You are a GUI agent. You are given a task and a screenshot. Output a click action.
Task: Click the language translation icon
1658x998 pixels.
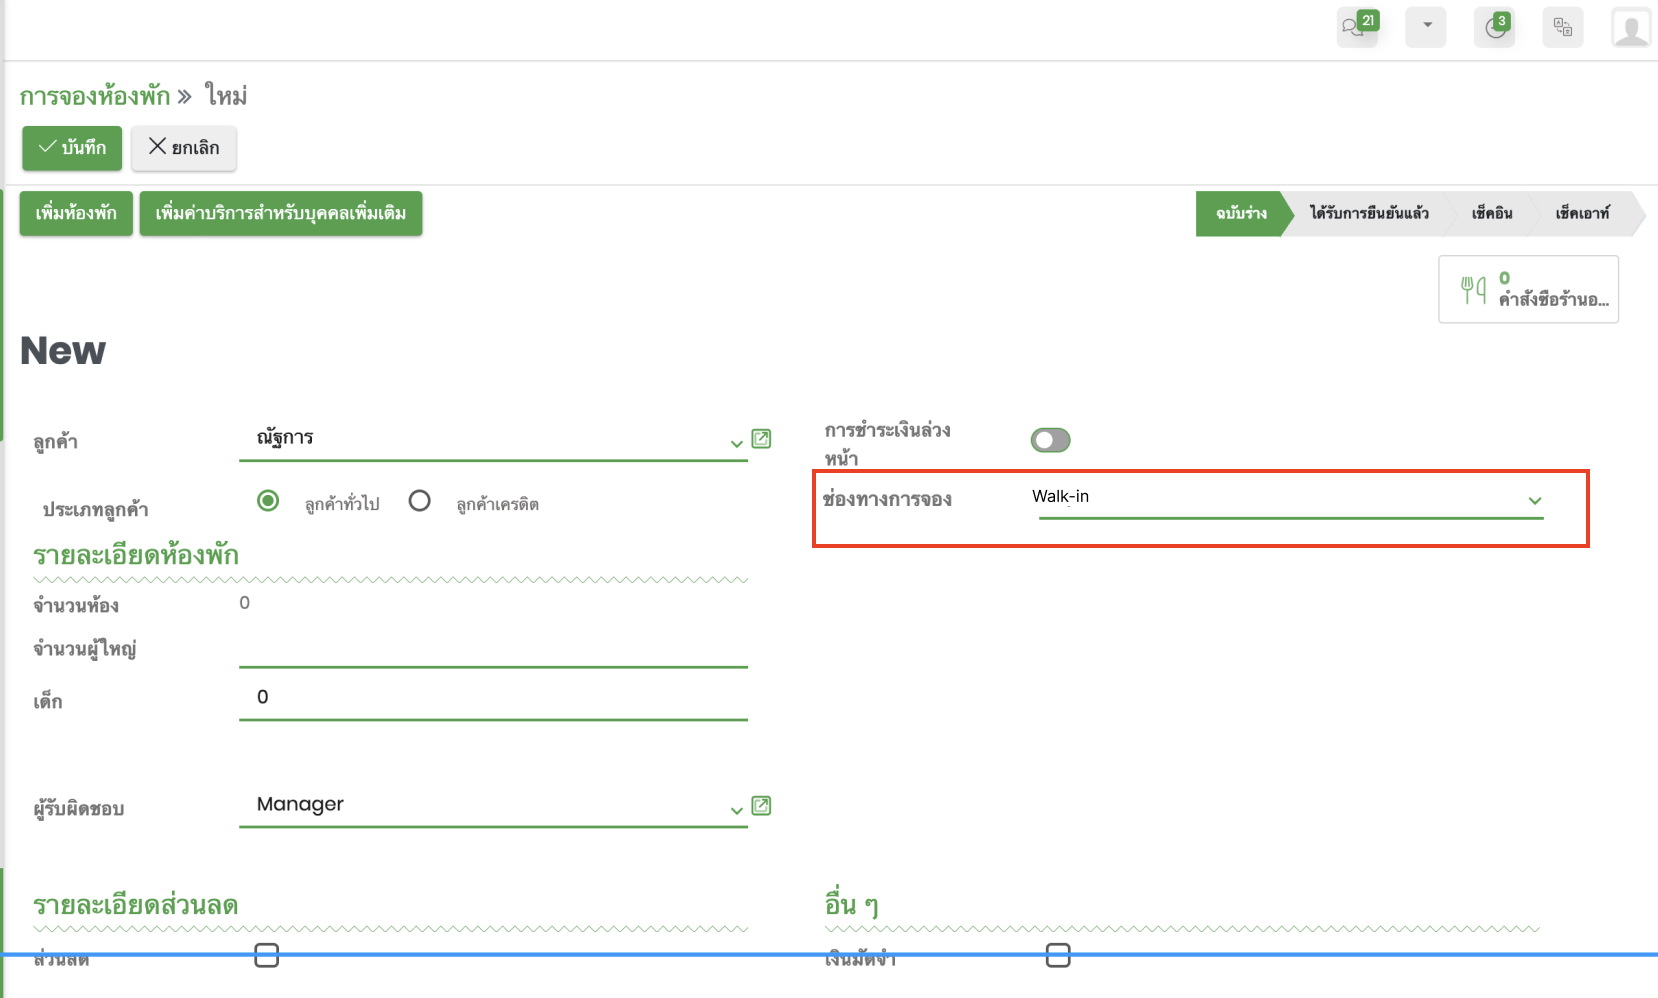[x=1562, y=27]
